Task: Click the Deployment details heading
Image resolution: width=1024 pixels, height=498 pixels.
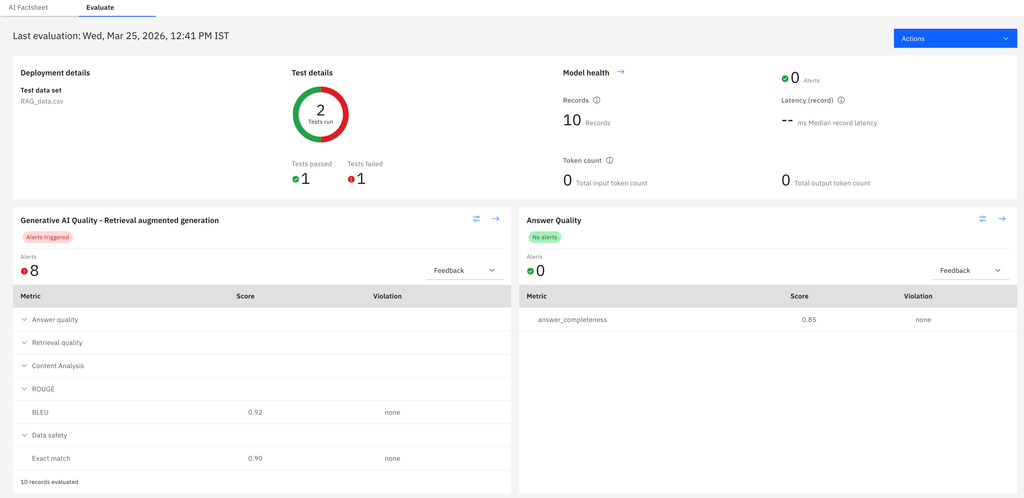Action: tap(56, 72)
